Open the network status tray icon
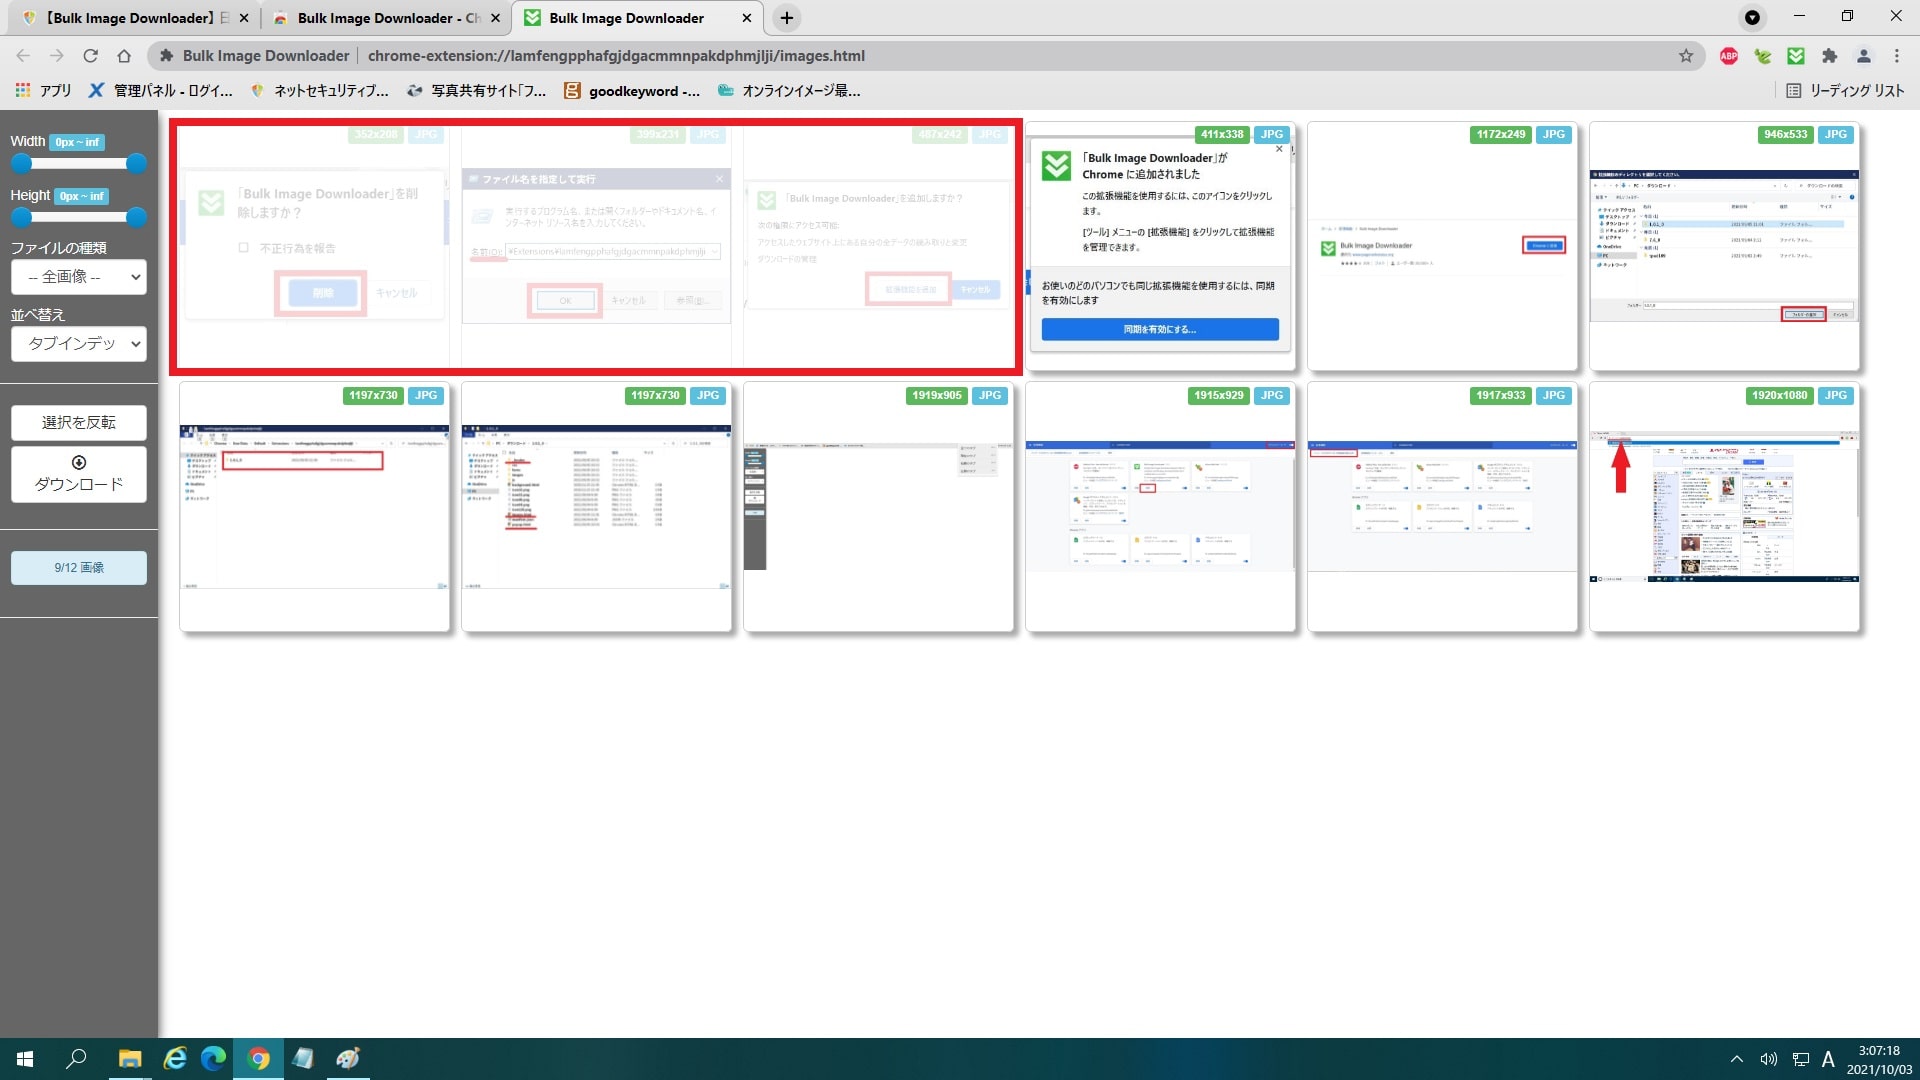The height and width of the screenshot is (1080, 1920). click(x=1800, y=1059)
